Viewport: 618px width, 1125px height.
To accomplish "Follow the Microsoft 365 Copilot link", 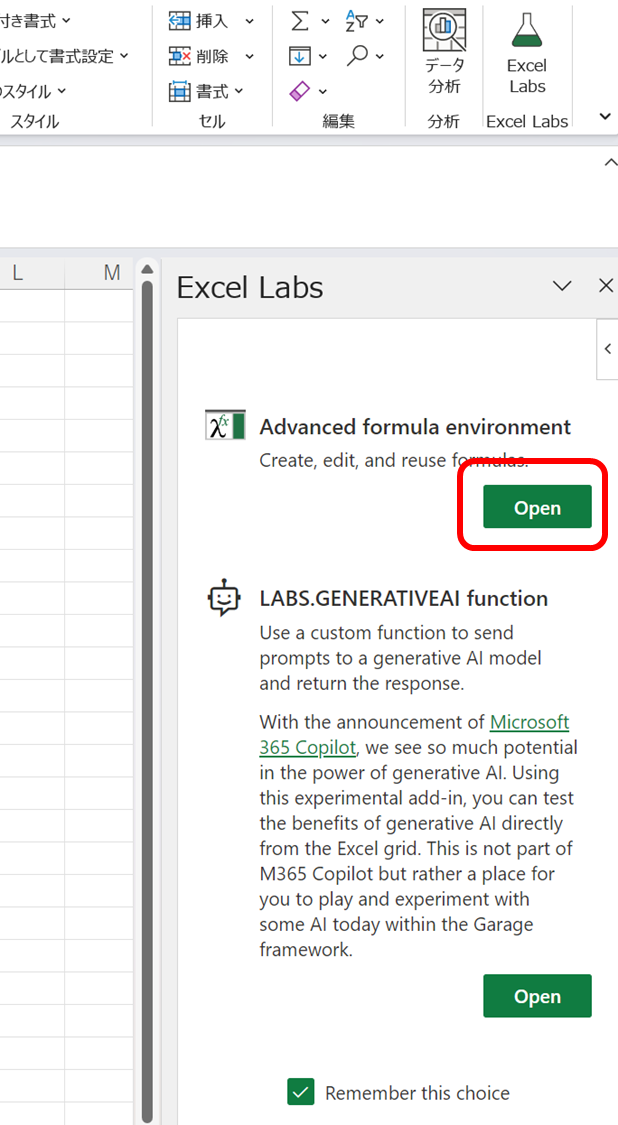I will point(414,734).
